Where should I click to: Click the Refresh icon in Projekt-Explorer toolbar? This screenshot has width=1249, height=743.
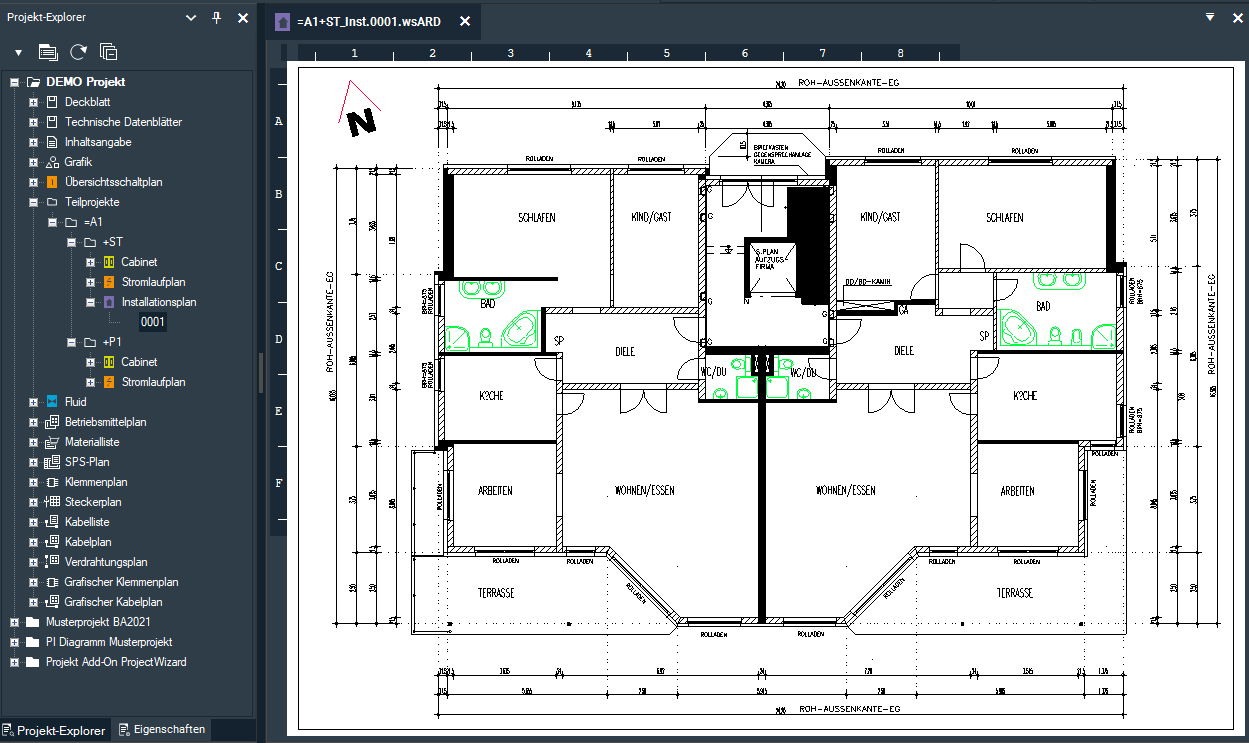click(78, 51)
